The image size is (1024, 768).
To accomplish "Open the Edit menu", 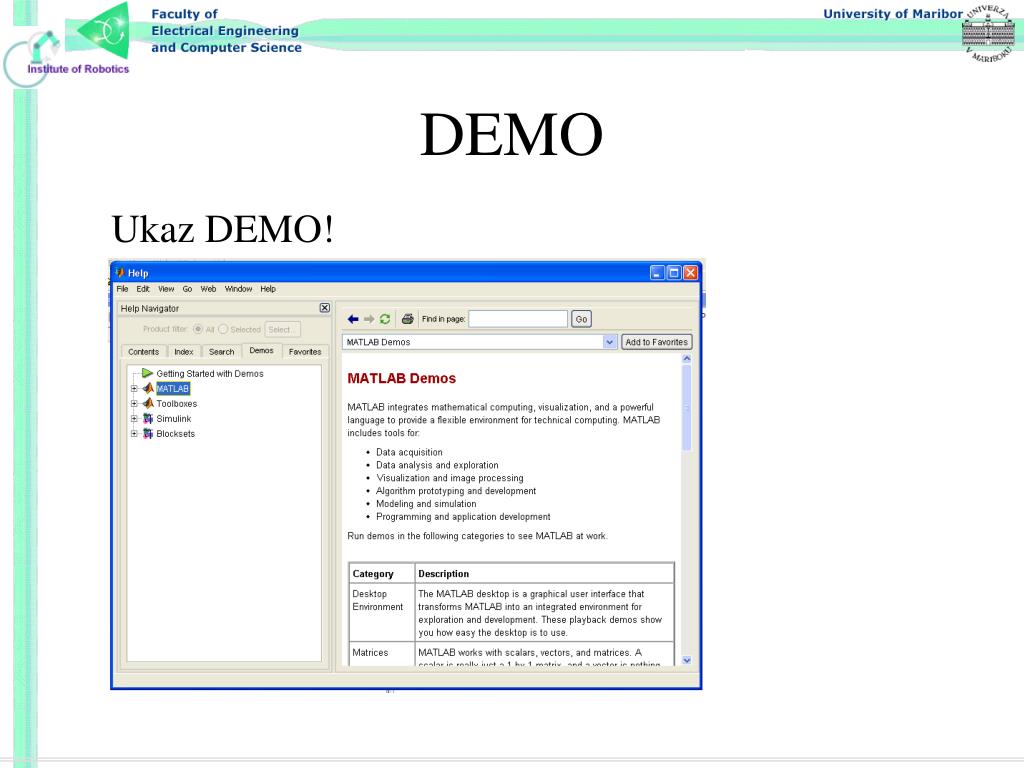I will tap(143, 289).
